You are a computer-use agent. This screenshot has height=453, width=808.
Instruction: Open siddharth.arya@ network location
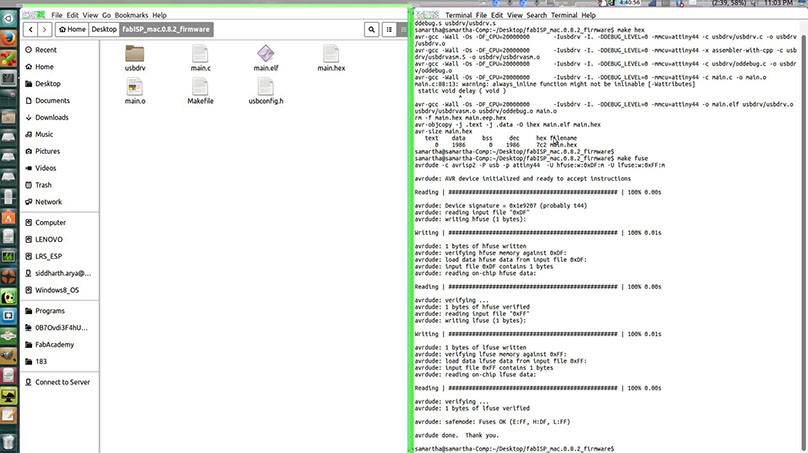coord(59,273)
